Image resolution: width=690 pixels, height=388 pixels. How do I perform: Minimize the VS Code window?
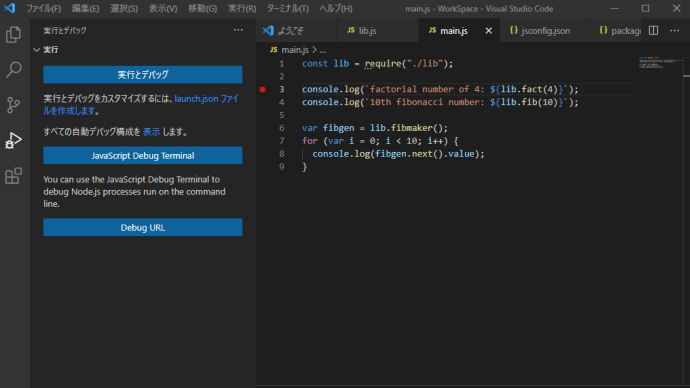coord(615,8)
